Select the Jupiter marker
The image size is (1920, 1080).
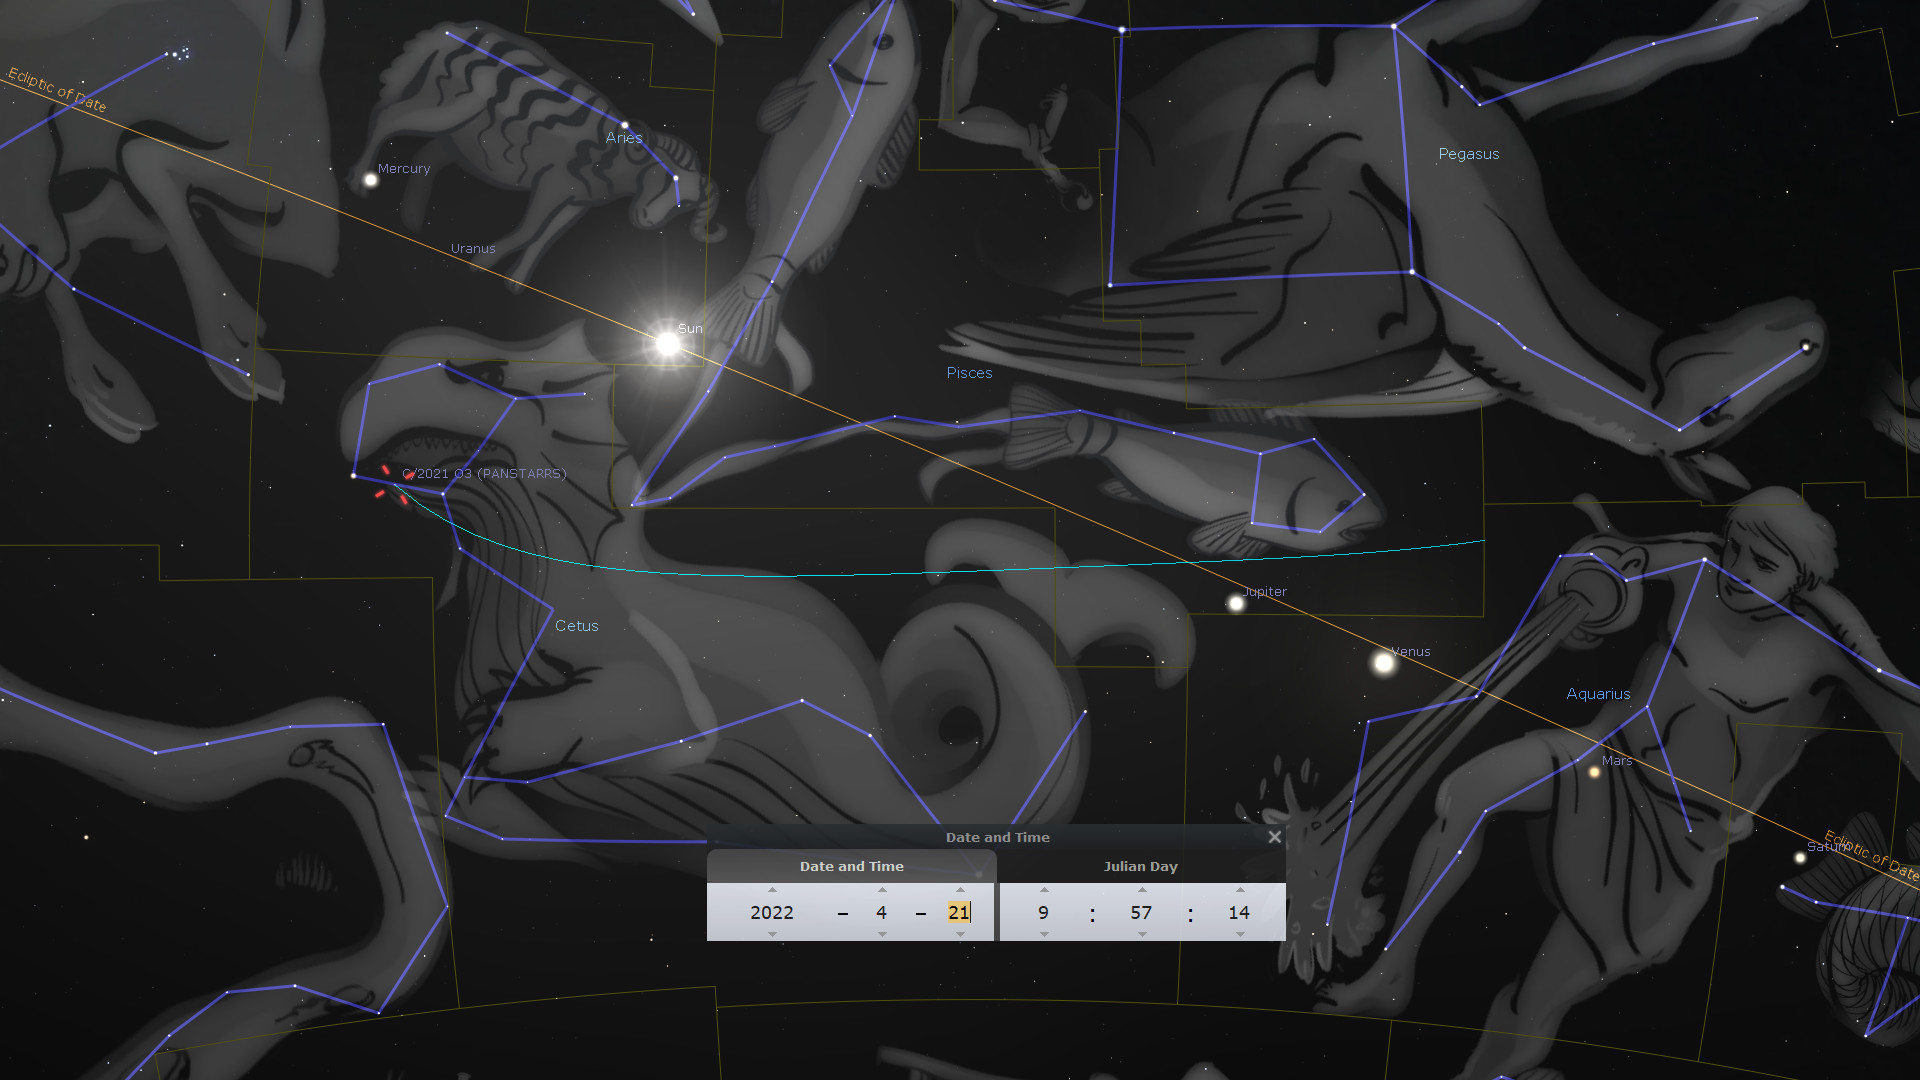tap(1236, 603)
